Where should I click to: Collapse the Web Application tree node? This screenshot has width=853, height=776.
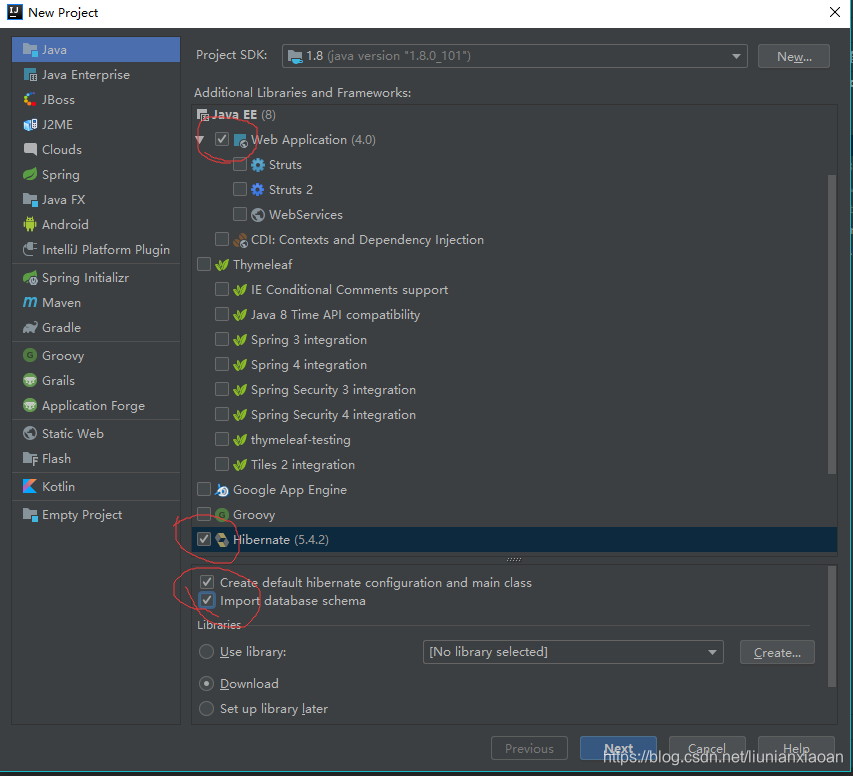200,140
